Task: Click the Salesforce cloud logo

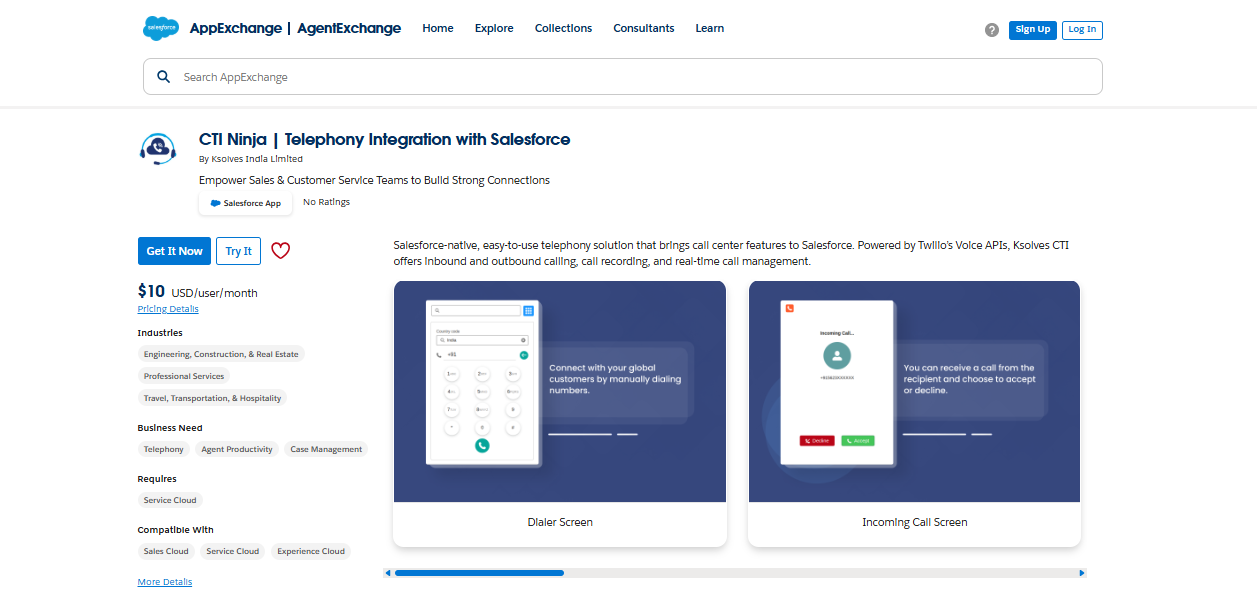Action: tap(160, 29)
